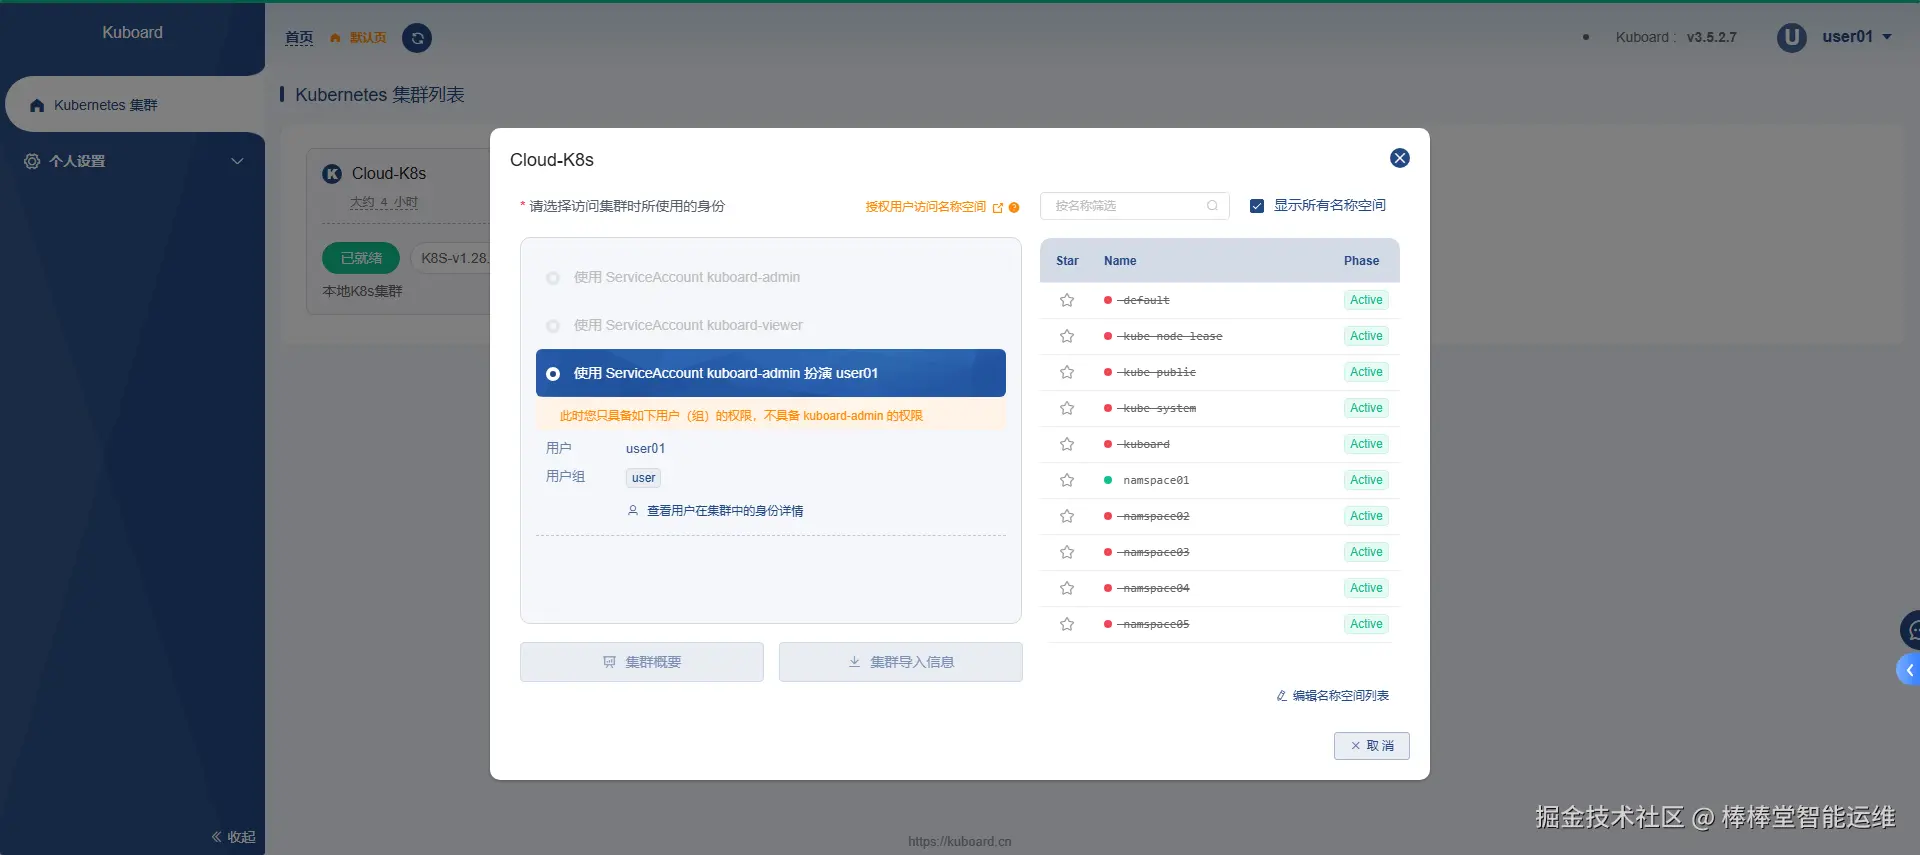Click the Kubernetes cluster home icon

tap(37, 105)
